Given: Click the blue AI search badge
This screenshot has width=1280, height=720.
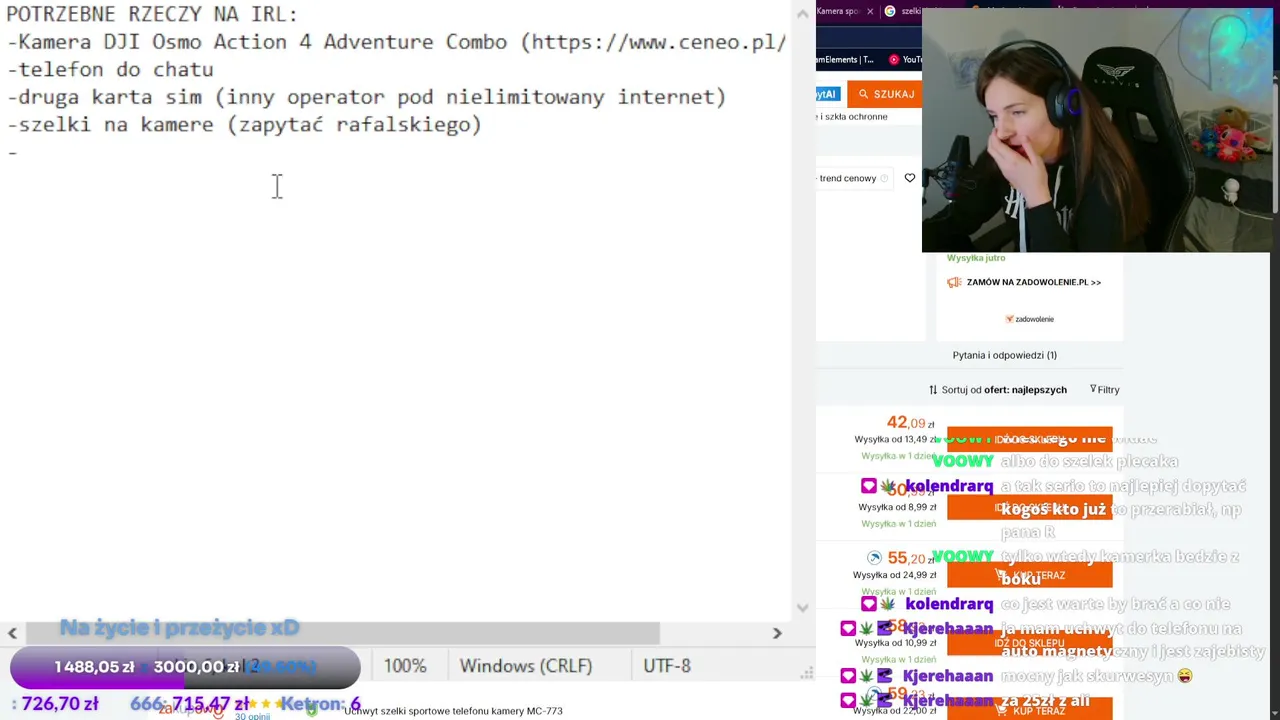Looking at the screenshot, I should (x=826, y=94).
